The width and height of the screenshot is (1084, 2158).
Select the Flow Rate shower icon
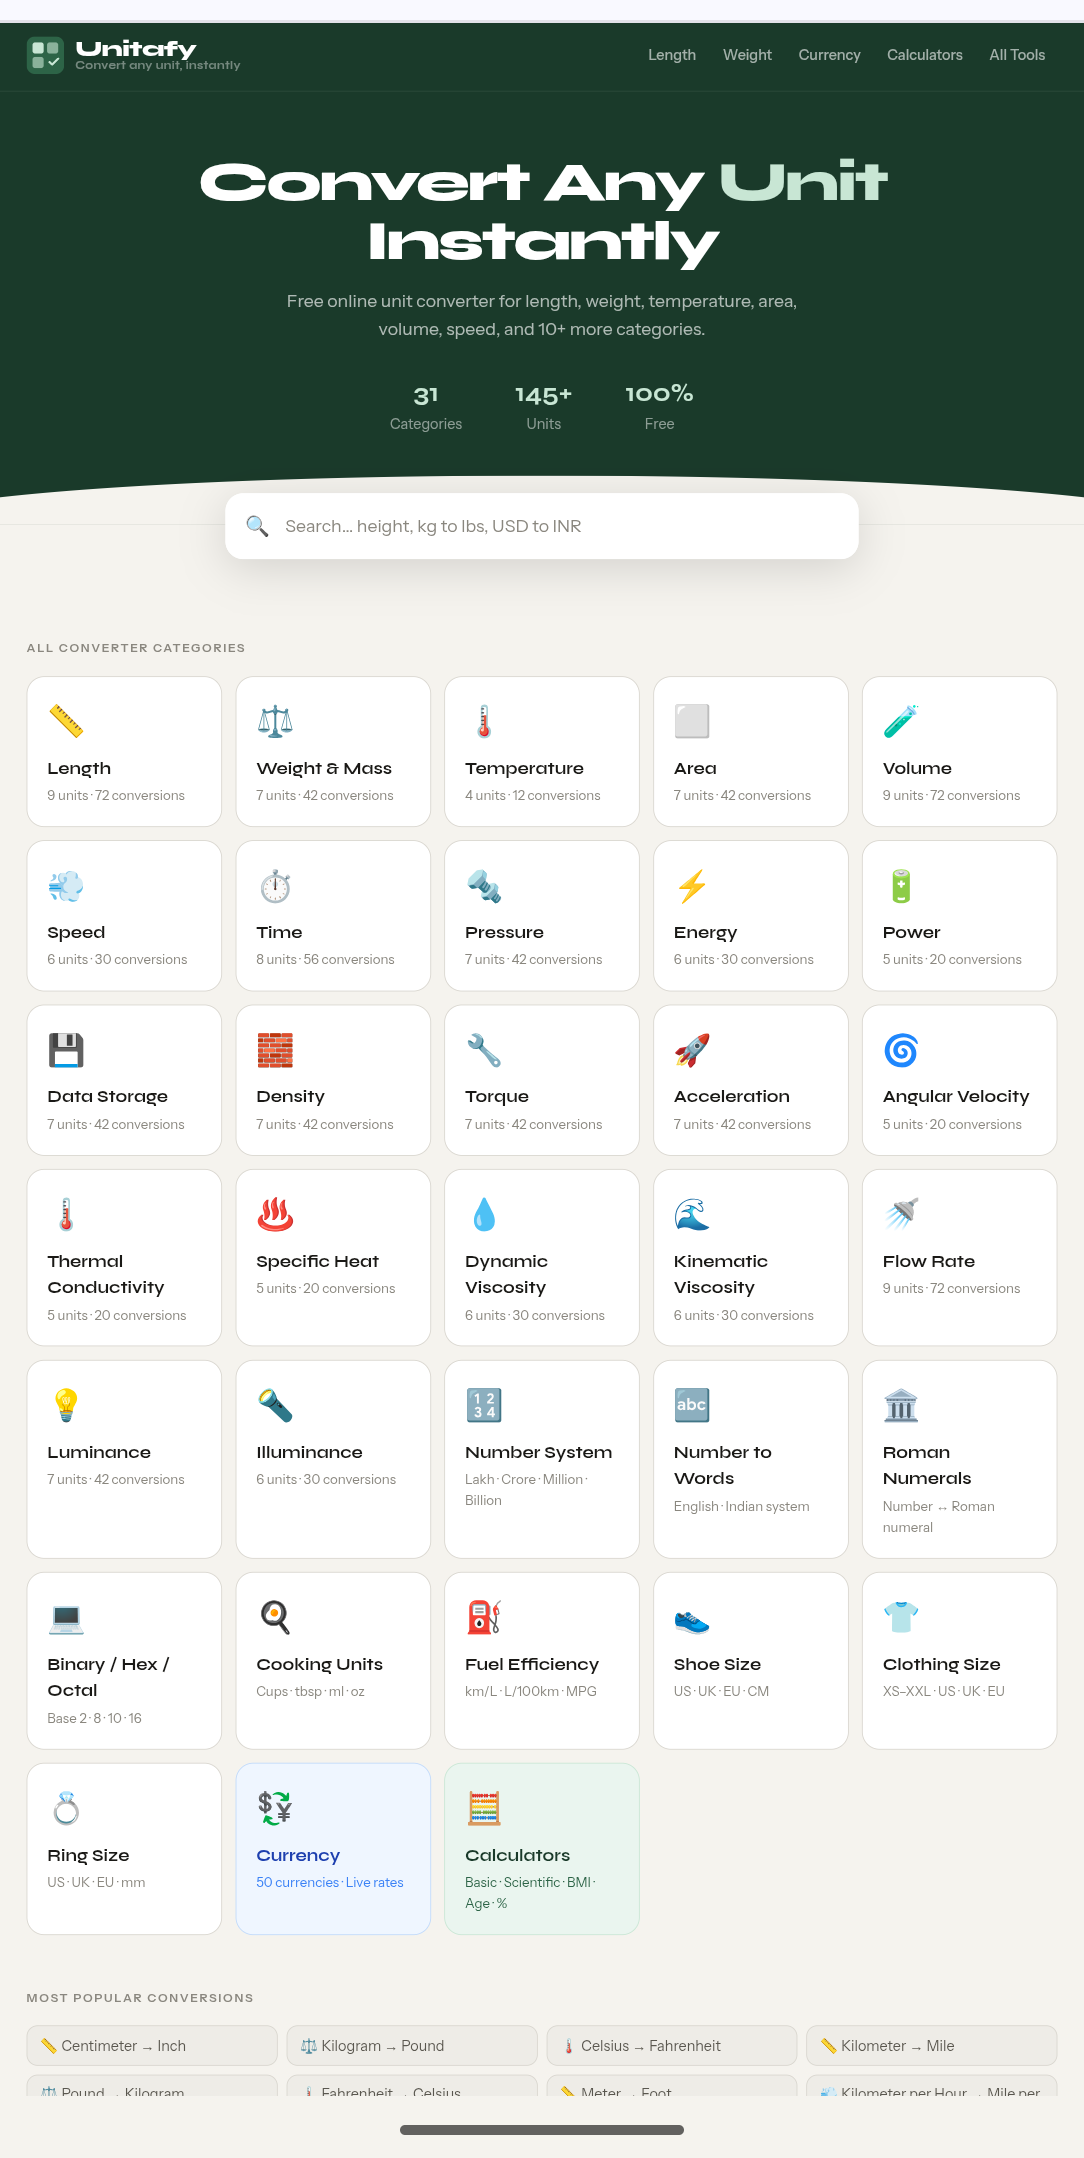(x=901, y=1214)
